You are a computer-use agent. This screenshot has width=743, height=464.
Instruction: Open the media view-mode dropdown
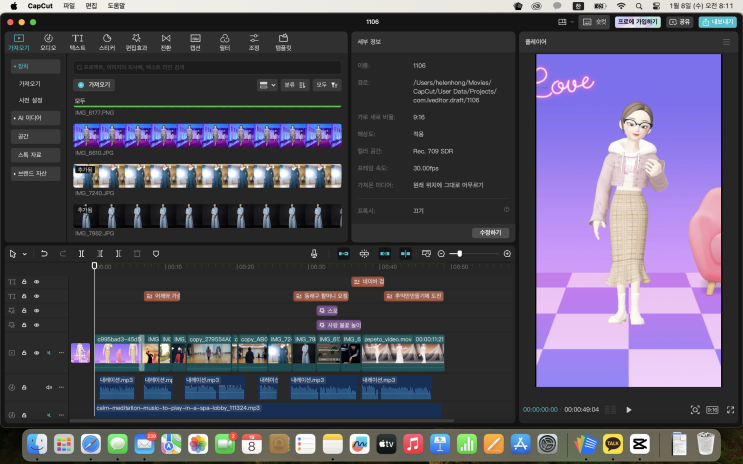tap(267, 85)
